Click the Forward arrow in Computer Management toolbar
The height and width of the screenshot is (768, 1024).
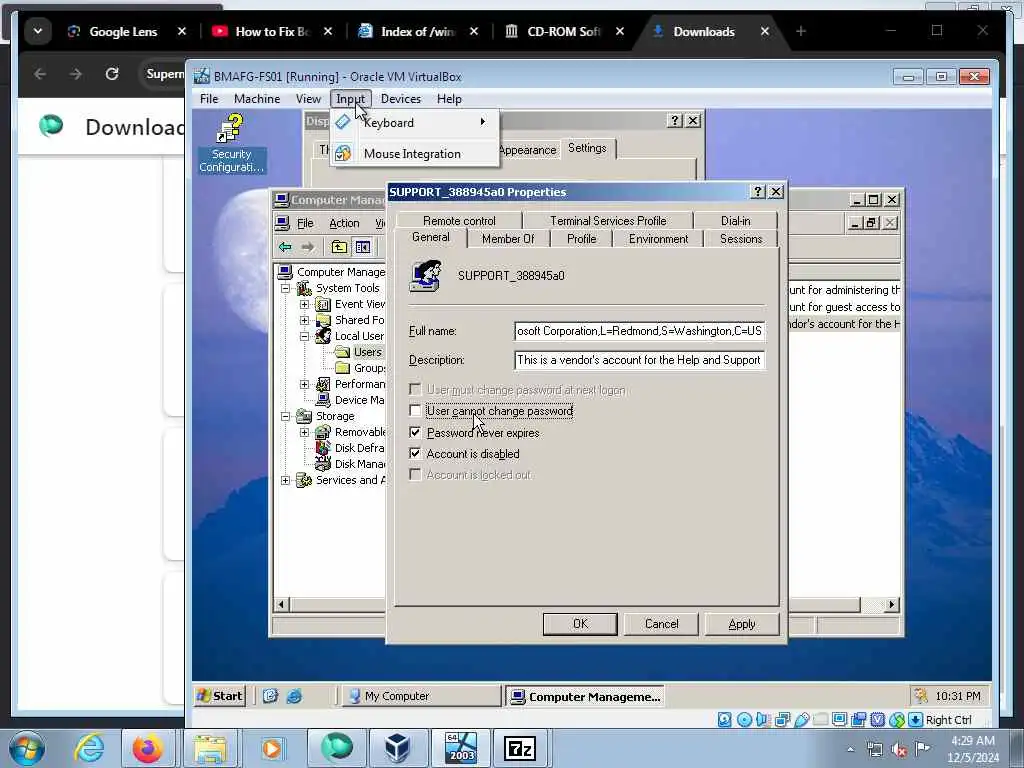pos(308,247)
